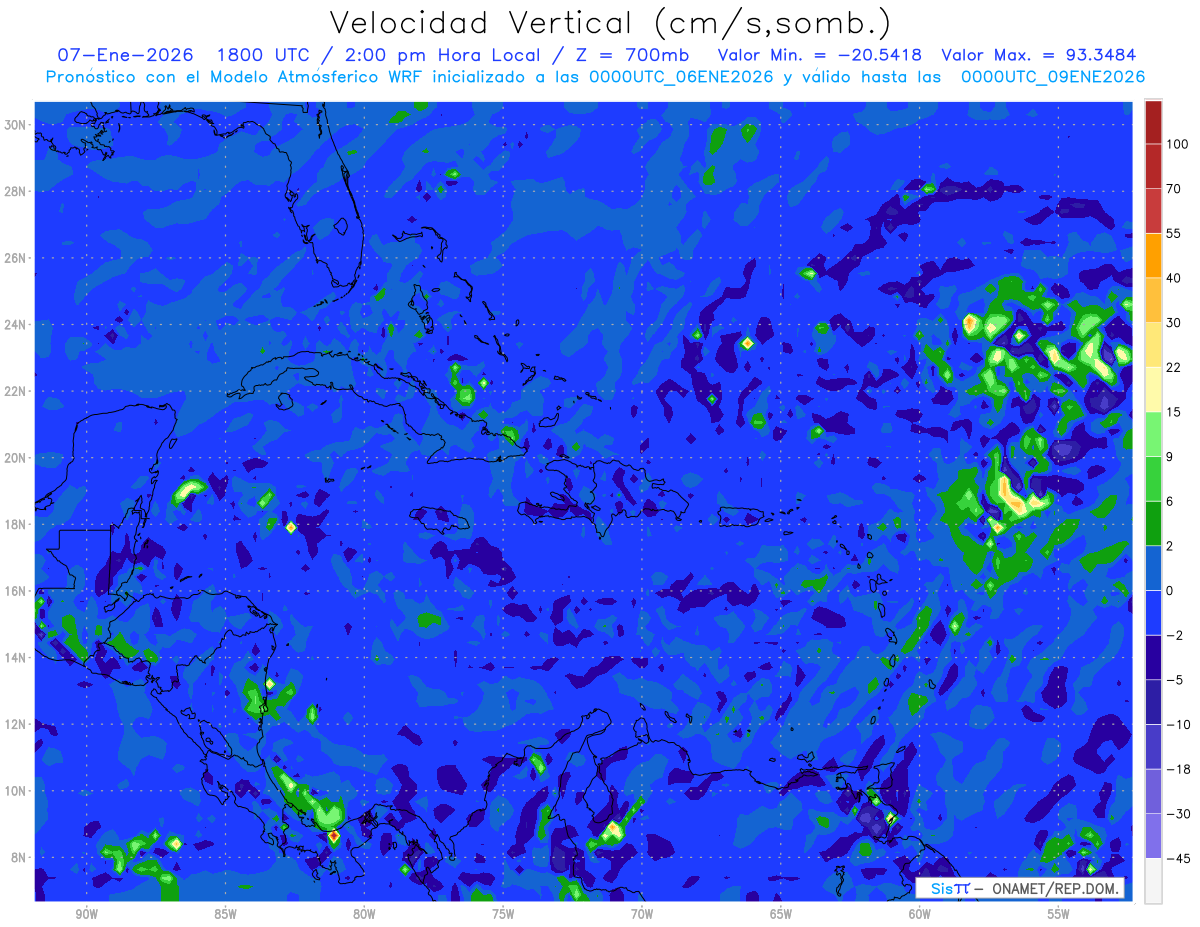This screenshot has width=1200, height=927.
Task: Select the pale yellow colorbar segment between 15 and 22
Action: tap(1153, 389)
